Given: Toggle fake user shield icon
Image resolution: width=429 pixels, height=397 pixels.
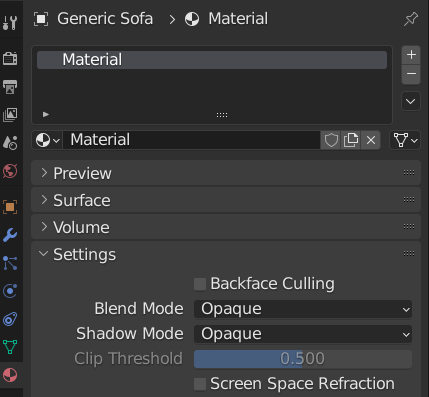Looking at the screenshot, I should [x=331, y=140].
